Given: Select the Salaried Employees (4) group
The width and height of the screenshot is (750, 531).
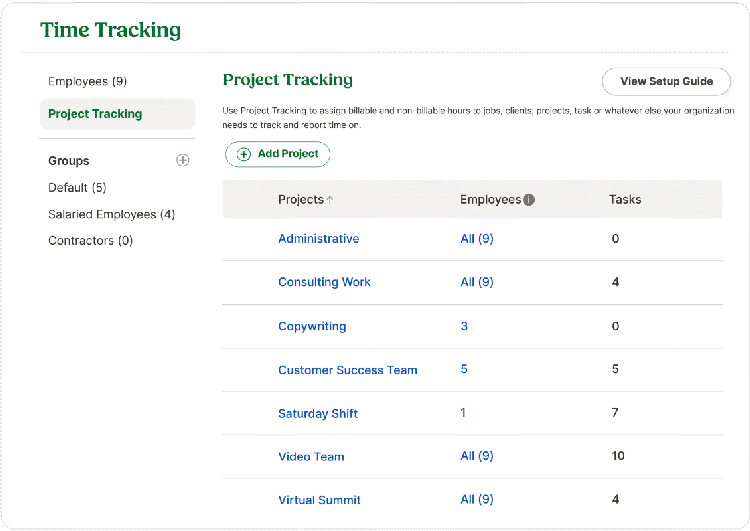Looking at the screenshot, I should click(x=111, y=214).
